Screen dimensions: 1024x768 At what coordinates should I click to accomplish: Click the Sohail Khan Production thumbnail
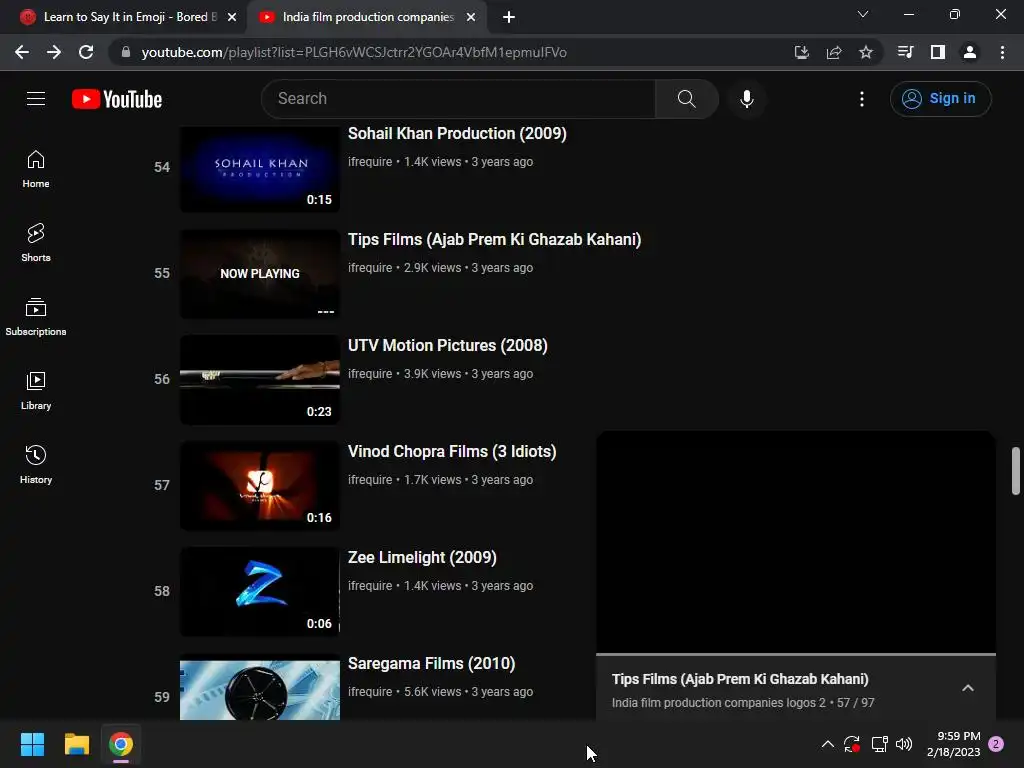coord(260,168)
